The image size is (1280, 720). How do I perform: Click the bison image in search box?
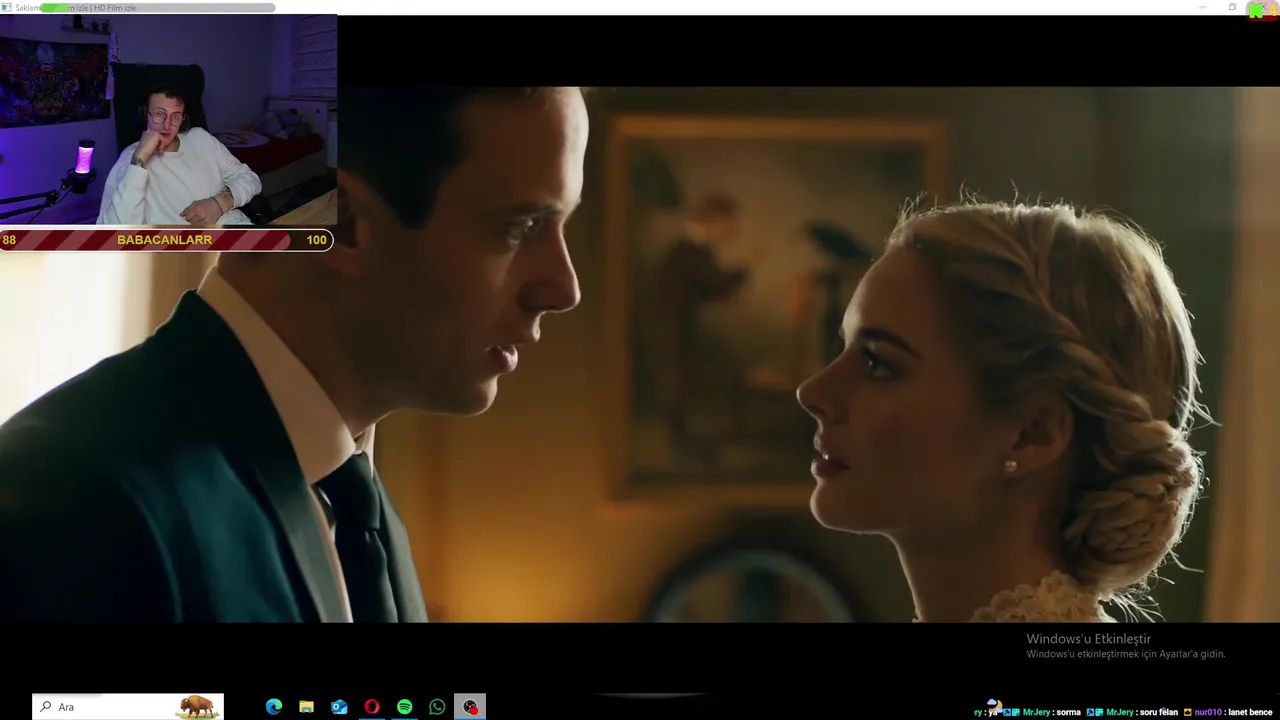(x=197, y=707)
